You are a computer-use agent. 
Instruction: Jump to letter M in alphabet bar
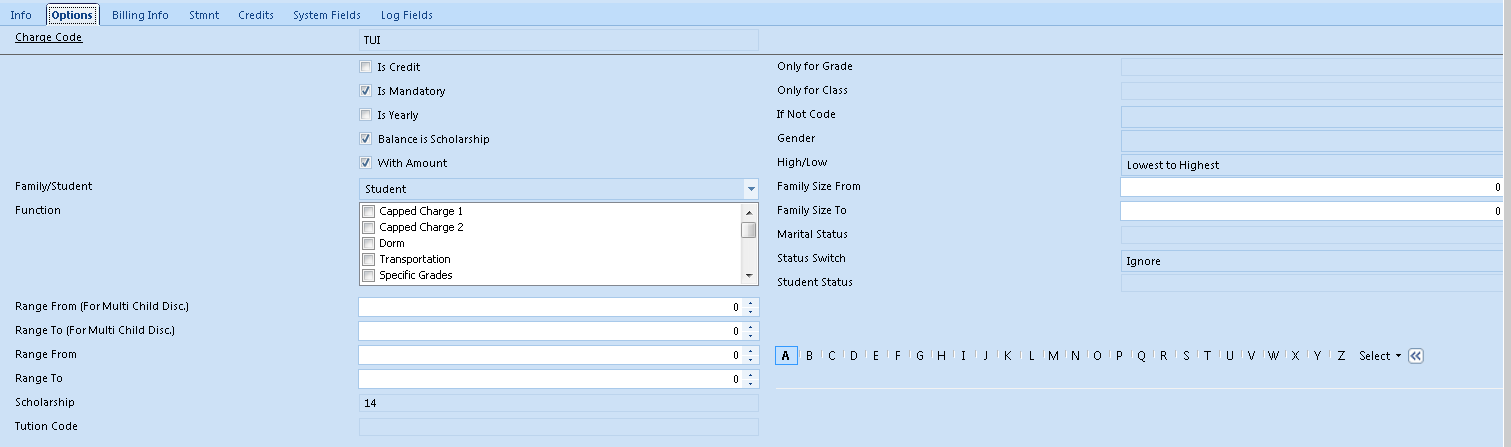(x=1053, y=356)
